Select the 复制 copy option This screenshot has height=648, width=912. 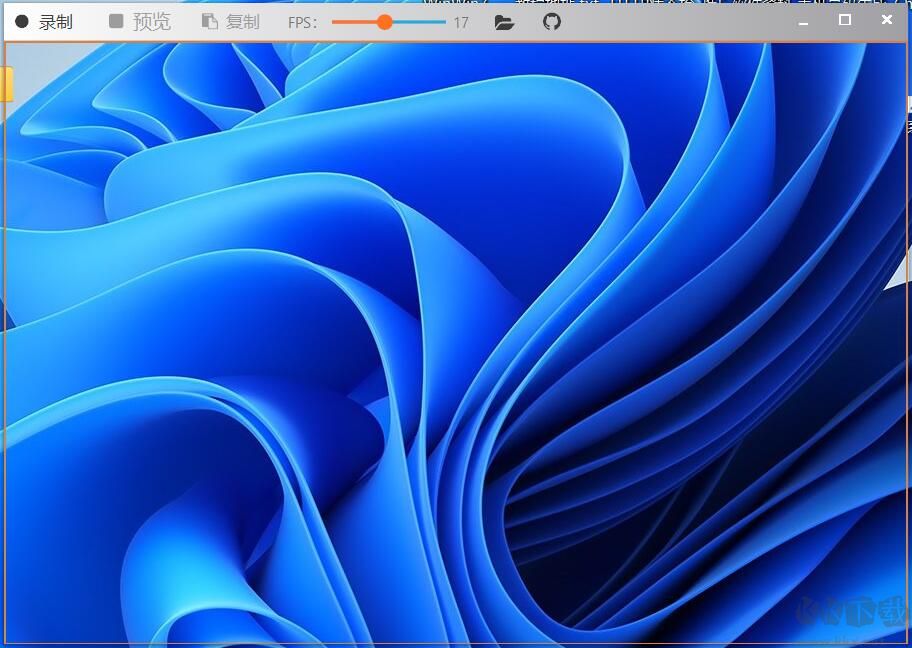(243, 22)
